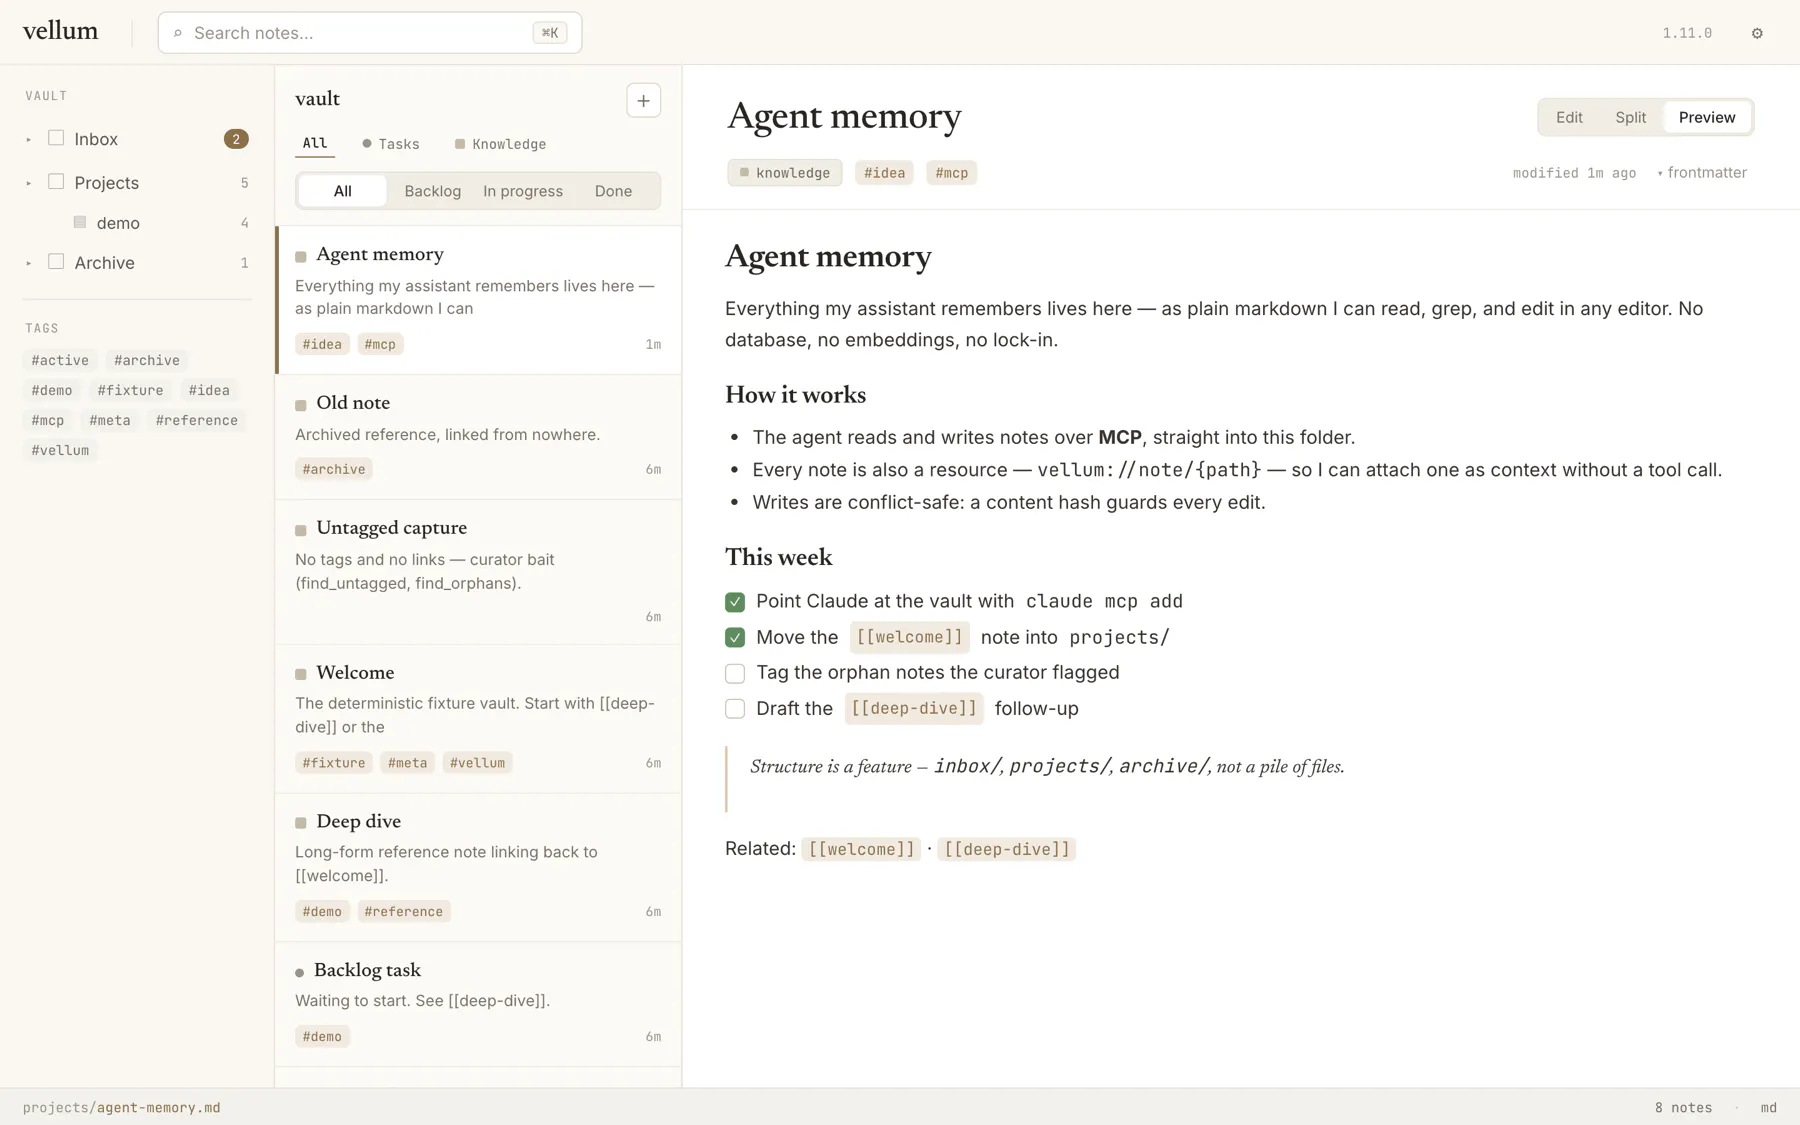Click the projects/agent-memory.md path in status bar
Viewport: 1800px width, 1125px height.
[122, 1107]
